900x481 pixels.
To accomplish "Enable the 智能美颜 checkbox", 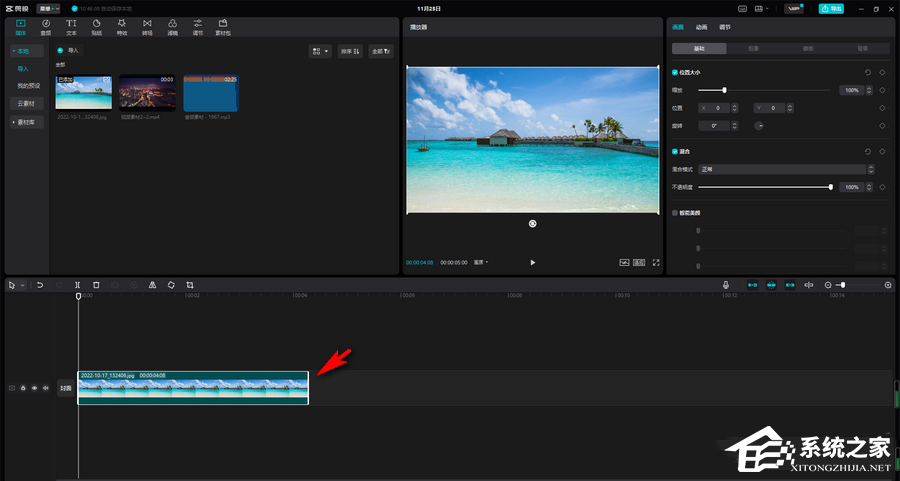I will tap(675, 212).
